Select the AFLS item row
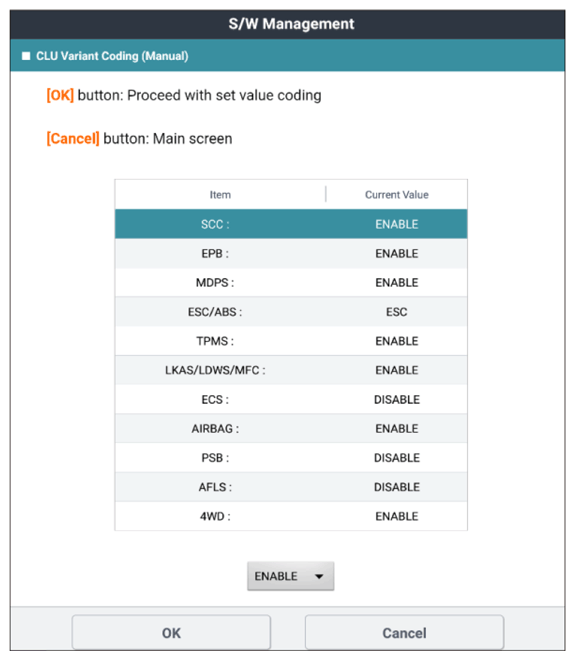Image resolution: width=575 pixels, height=660 pixels. [x=291, y=487]
